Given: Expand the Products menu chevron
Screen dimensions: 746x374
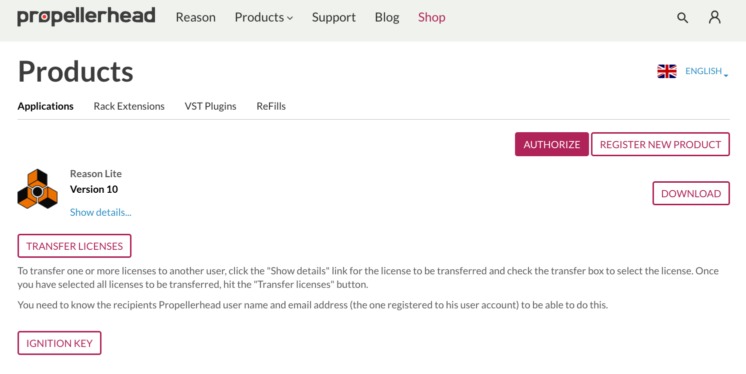Looking at the screenshot, I should [x=290, y=18].
